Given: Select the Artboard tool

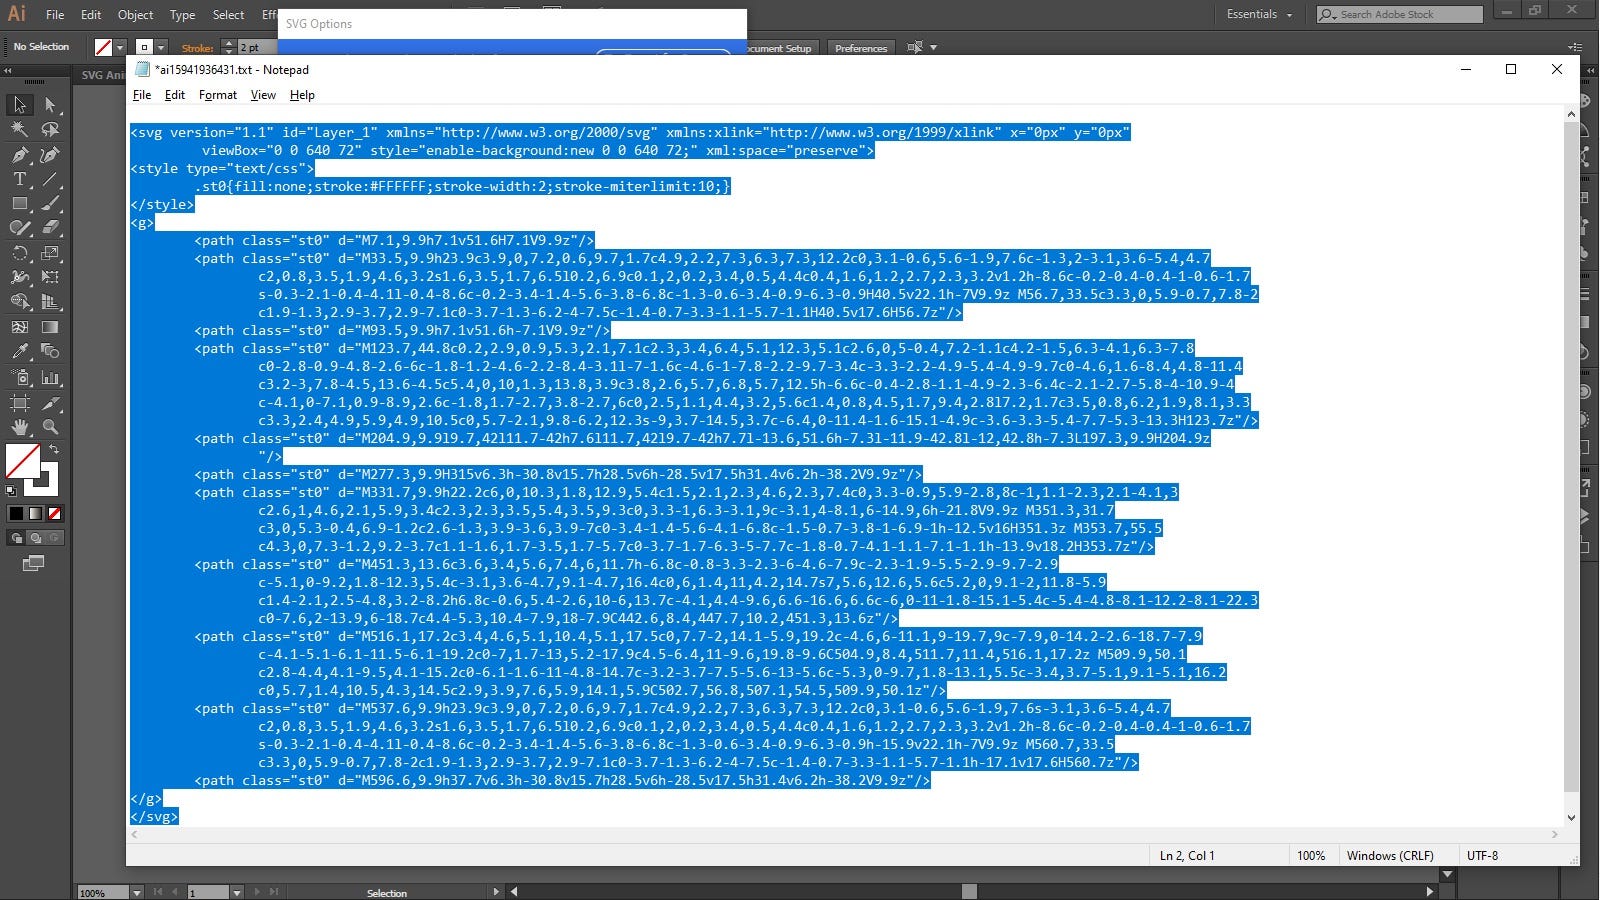Looking at the screenshot, I should [x=19, y=403].
